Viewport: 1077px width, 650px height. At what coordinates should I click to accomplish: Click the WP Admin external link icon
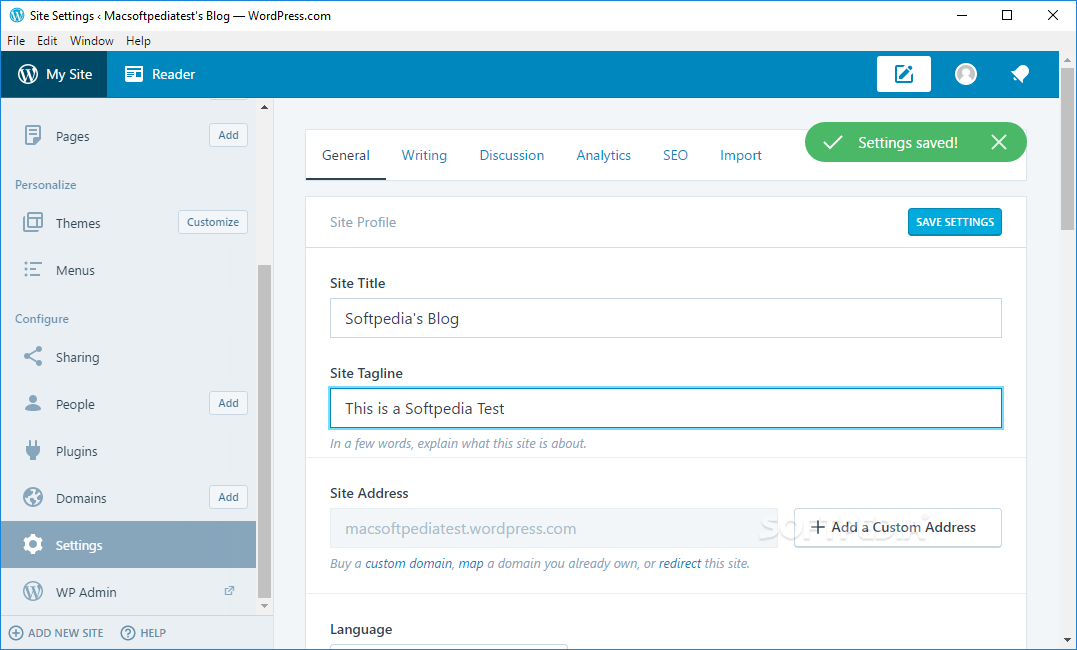[x=229, y=591]
